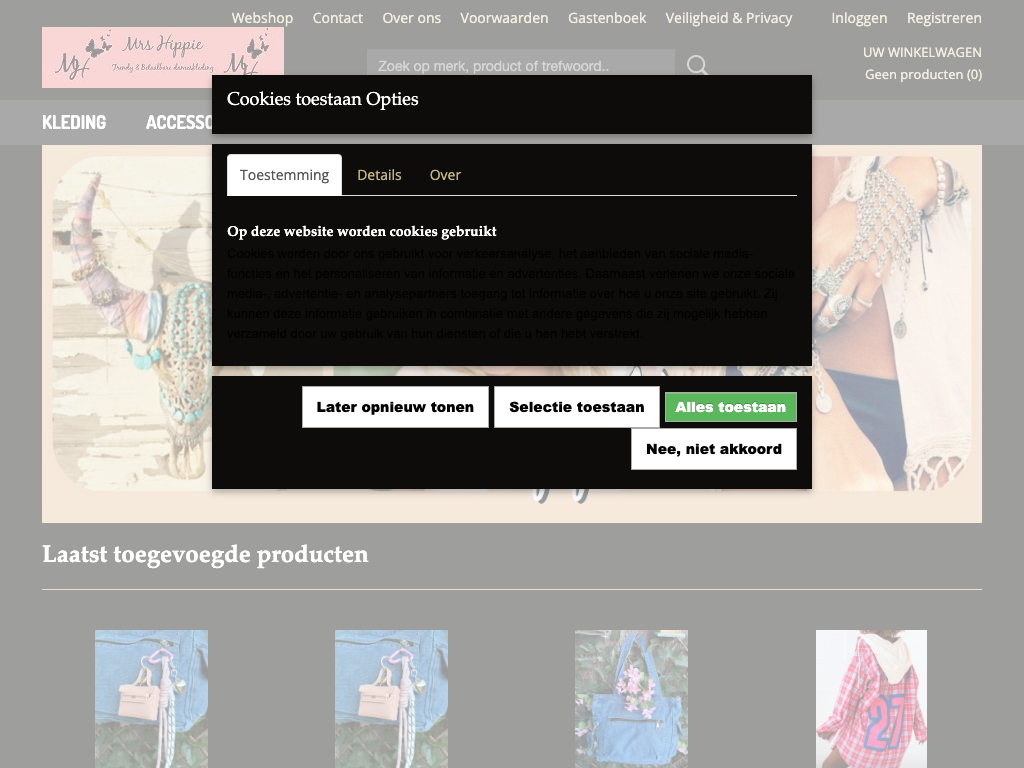Click Registreren link
1024x768 pixels.
point(944,18)
